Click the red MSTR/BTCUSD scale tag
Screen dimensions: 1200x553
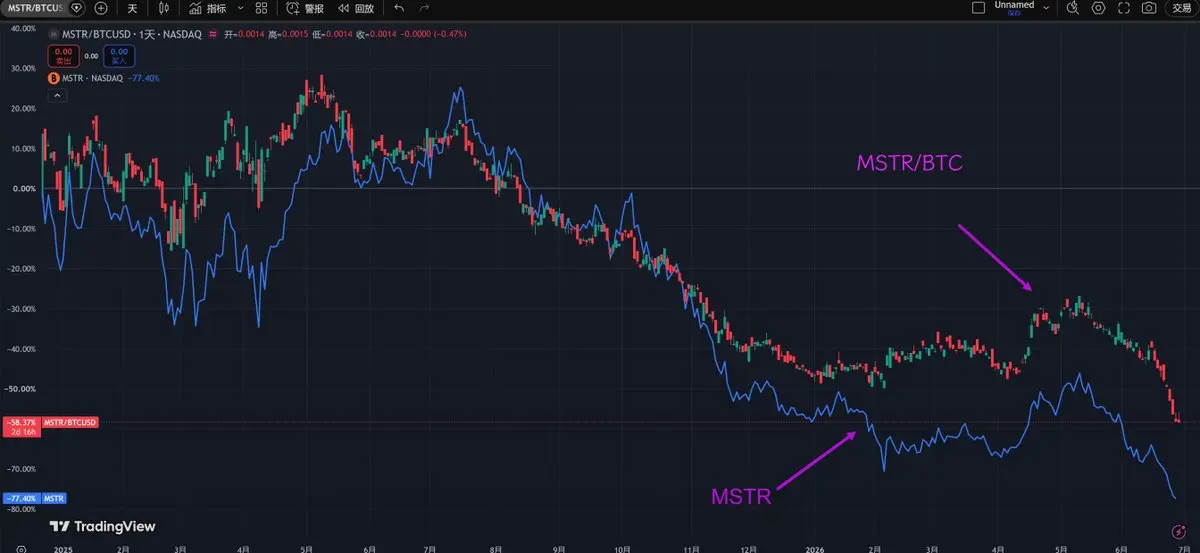69,423
